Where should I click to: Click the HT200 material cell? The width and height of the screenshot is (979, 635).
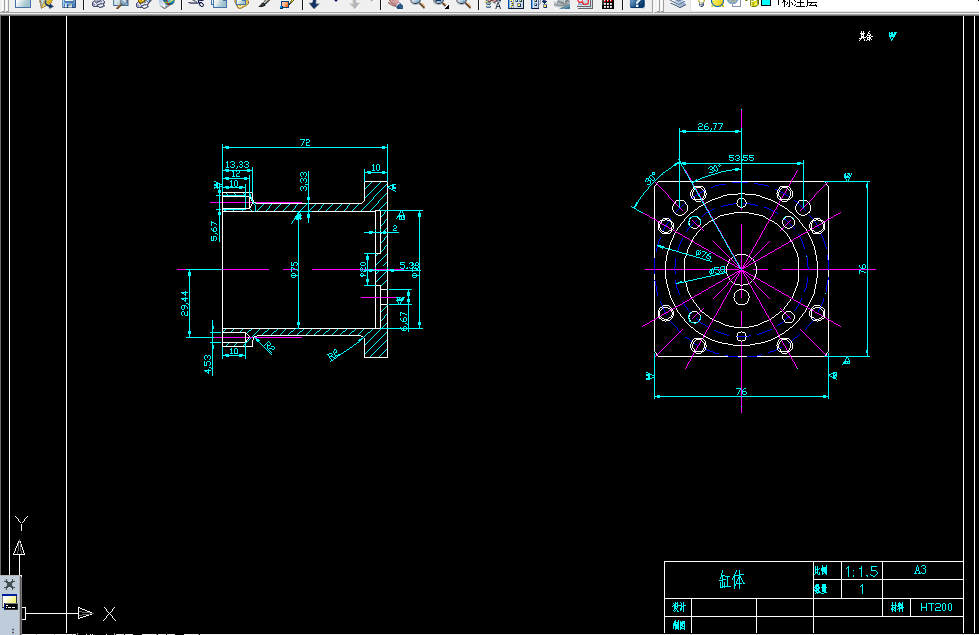tap(936, 607)
